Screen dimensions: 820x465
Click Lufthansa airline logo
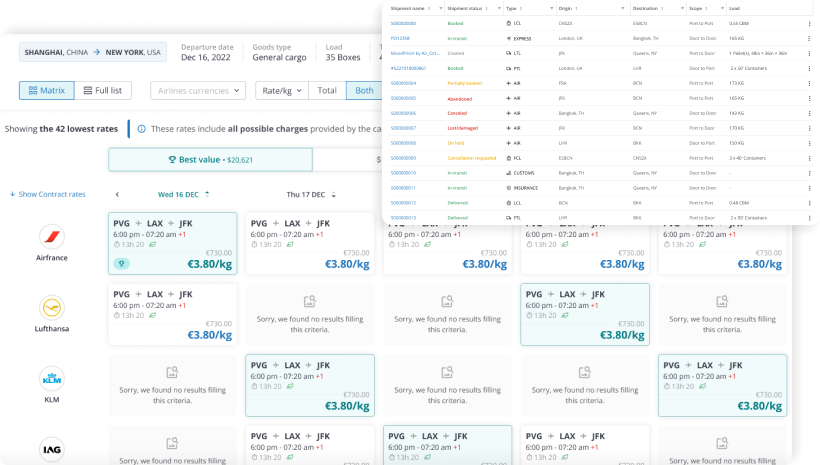tap(52, 308)
